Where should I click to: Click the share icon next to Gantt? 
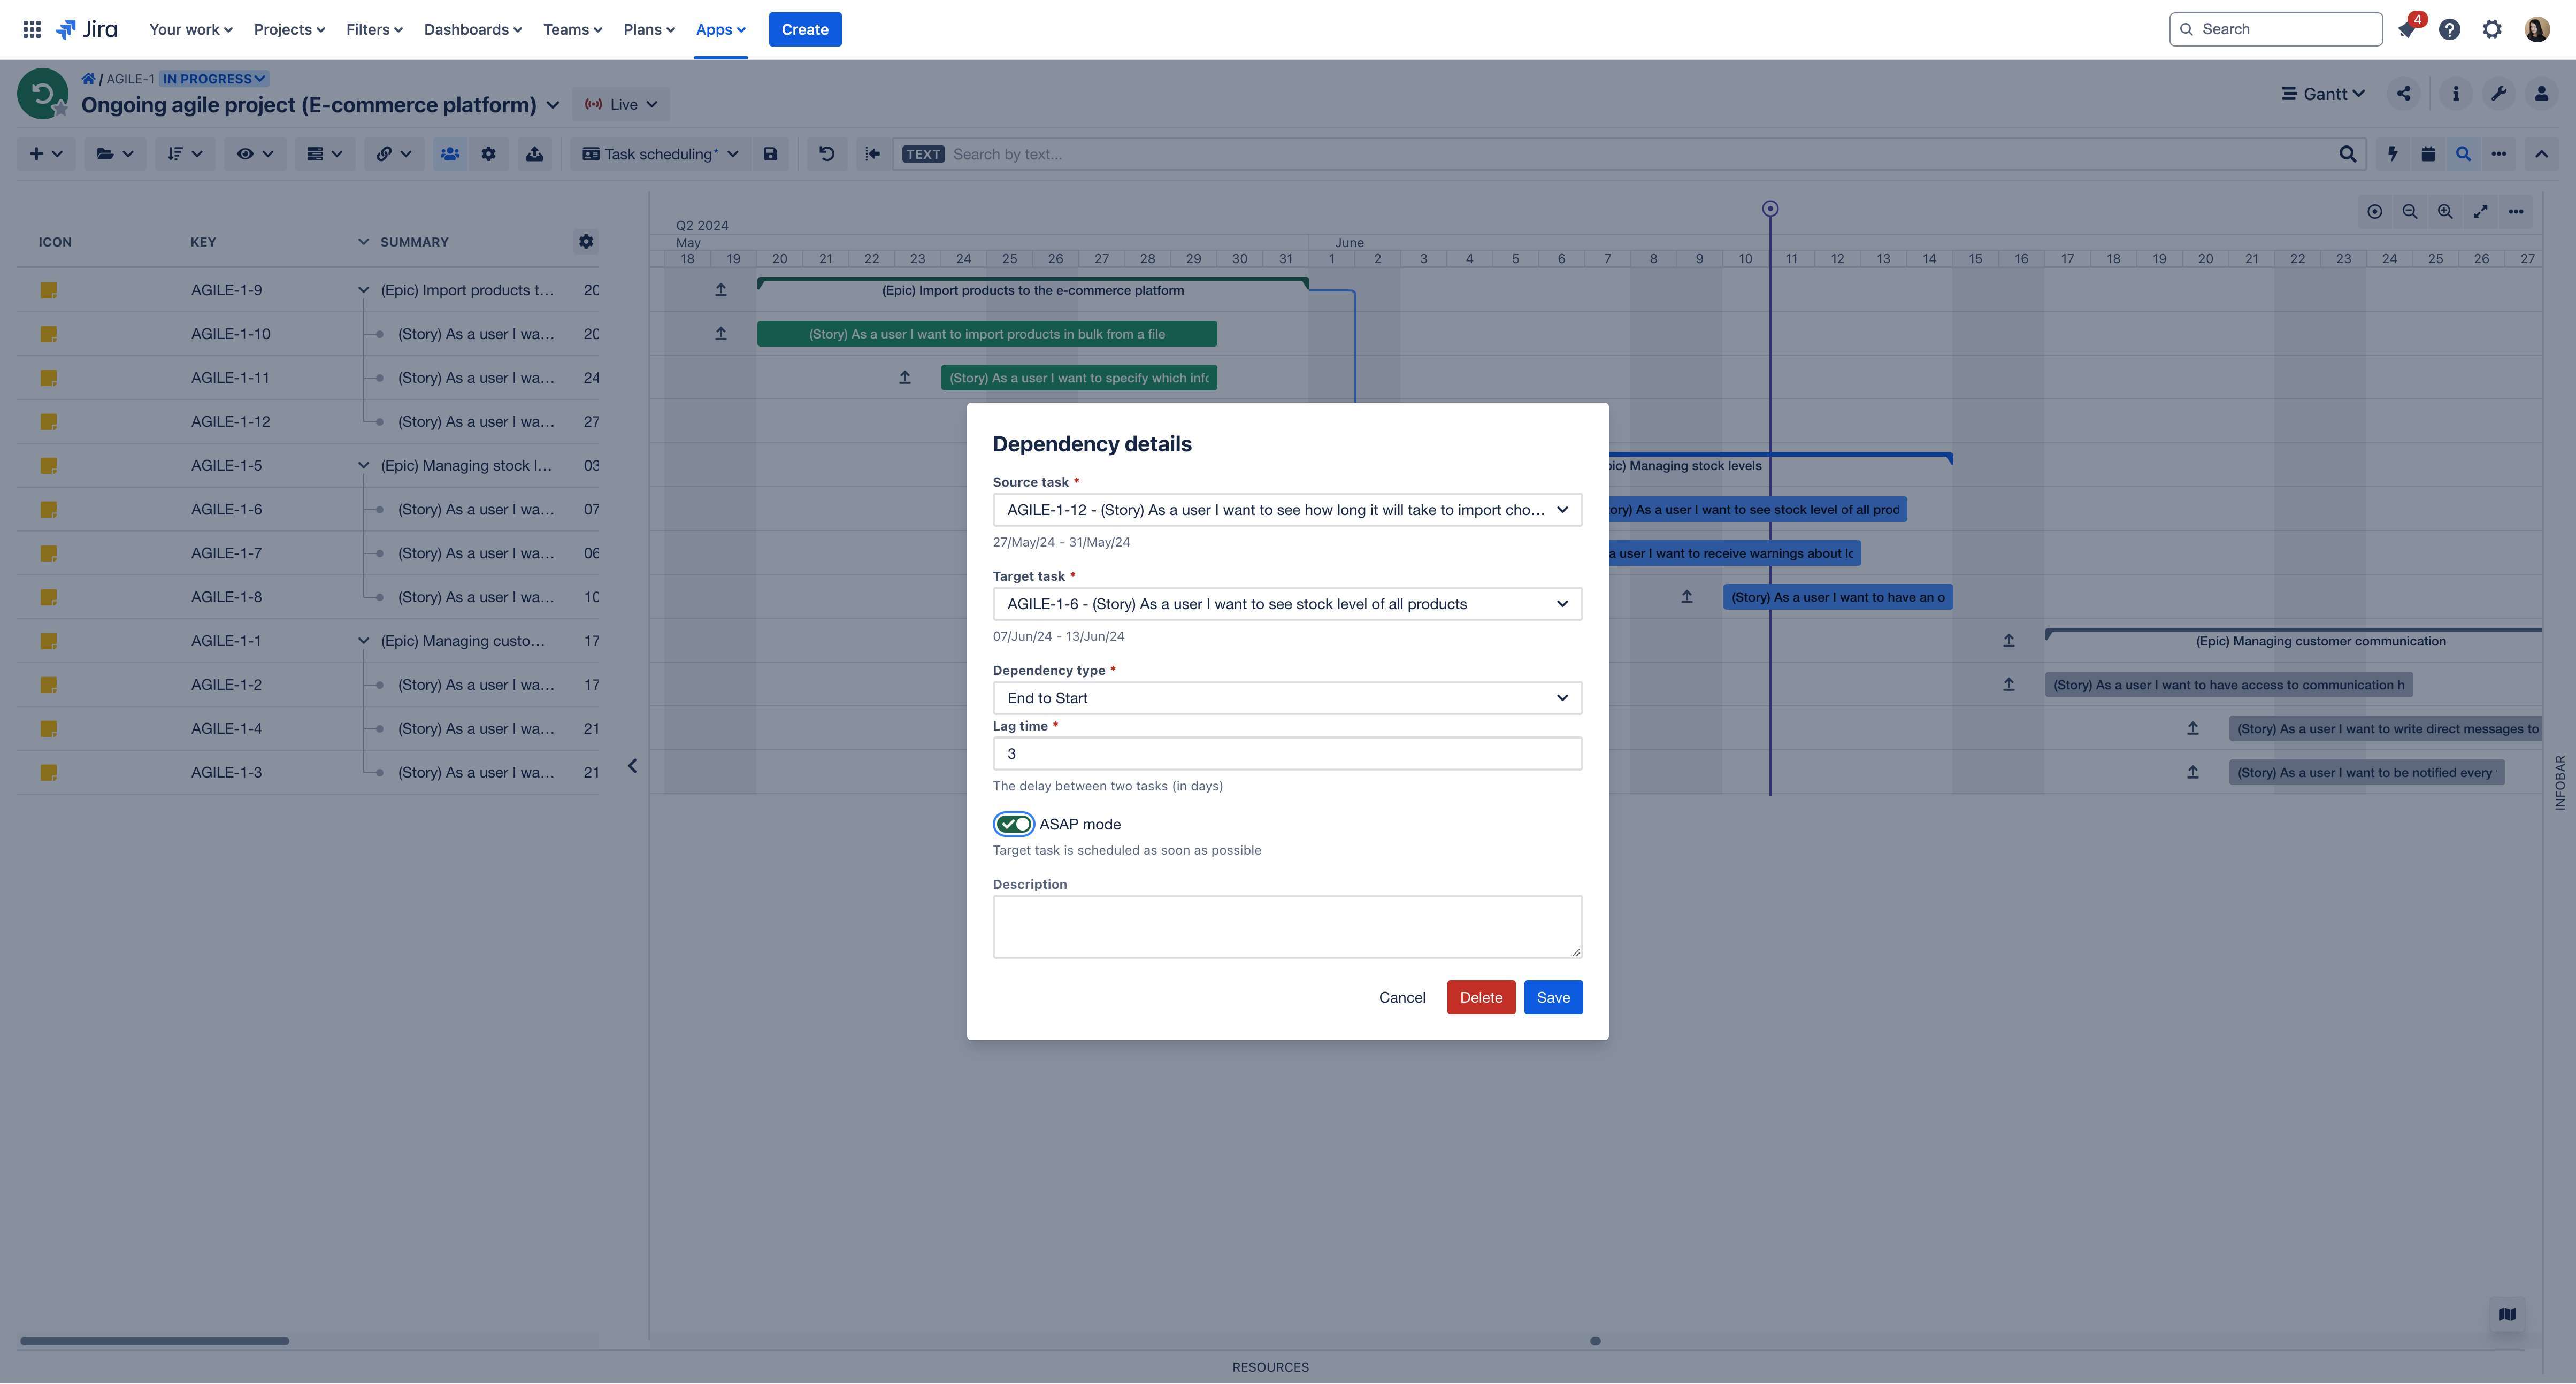pyautogui.click(x=2404, y=93)
